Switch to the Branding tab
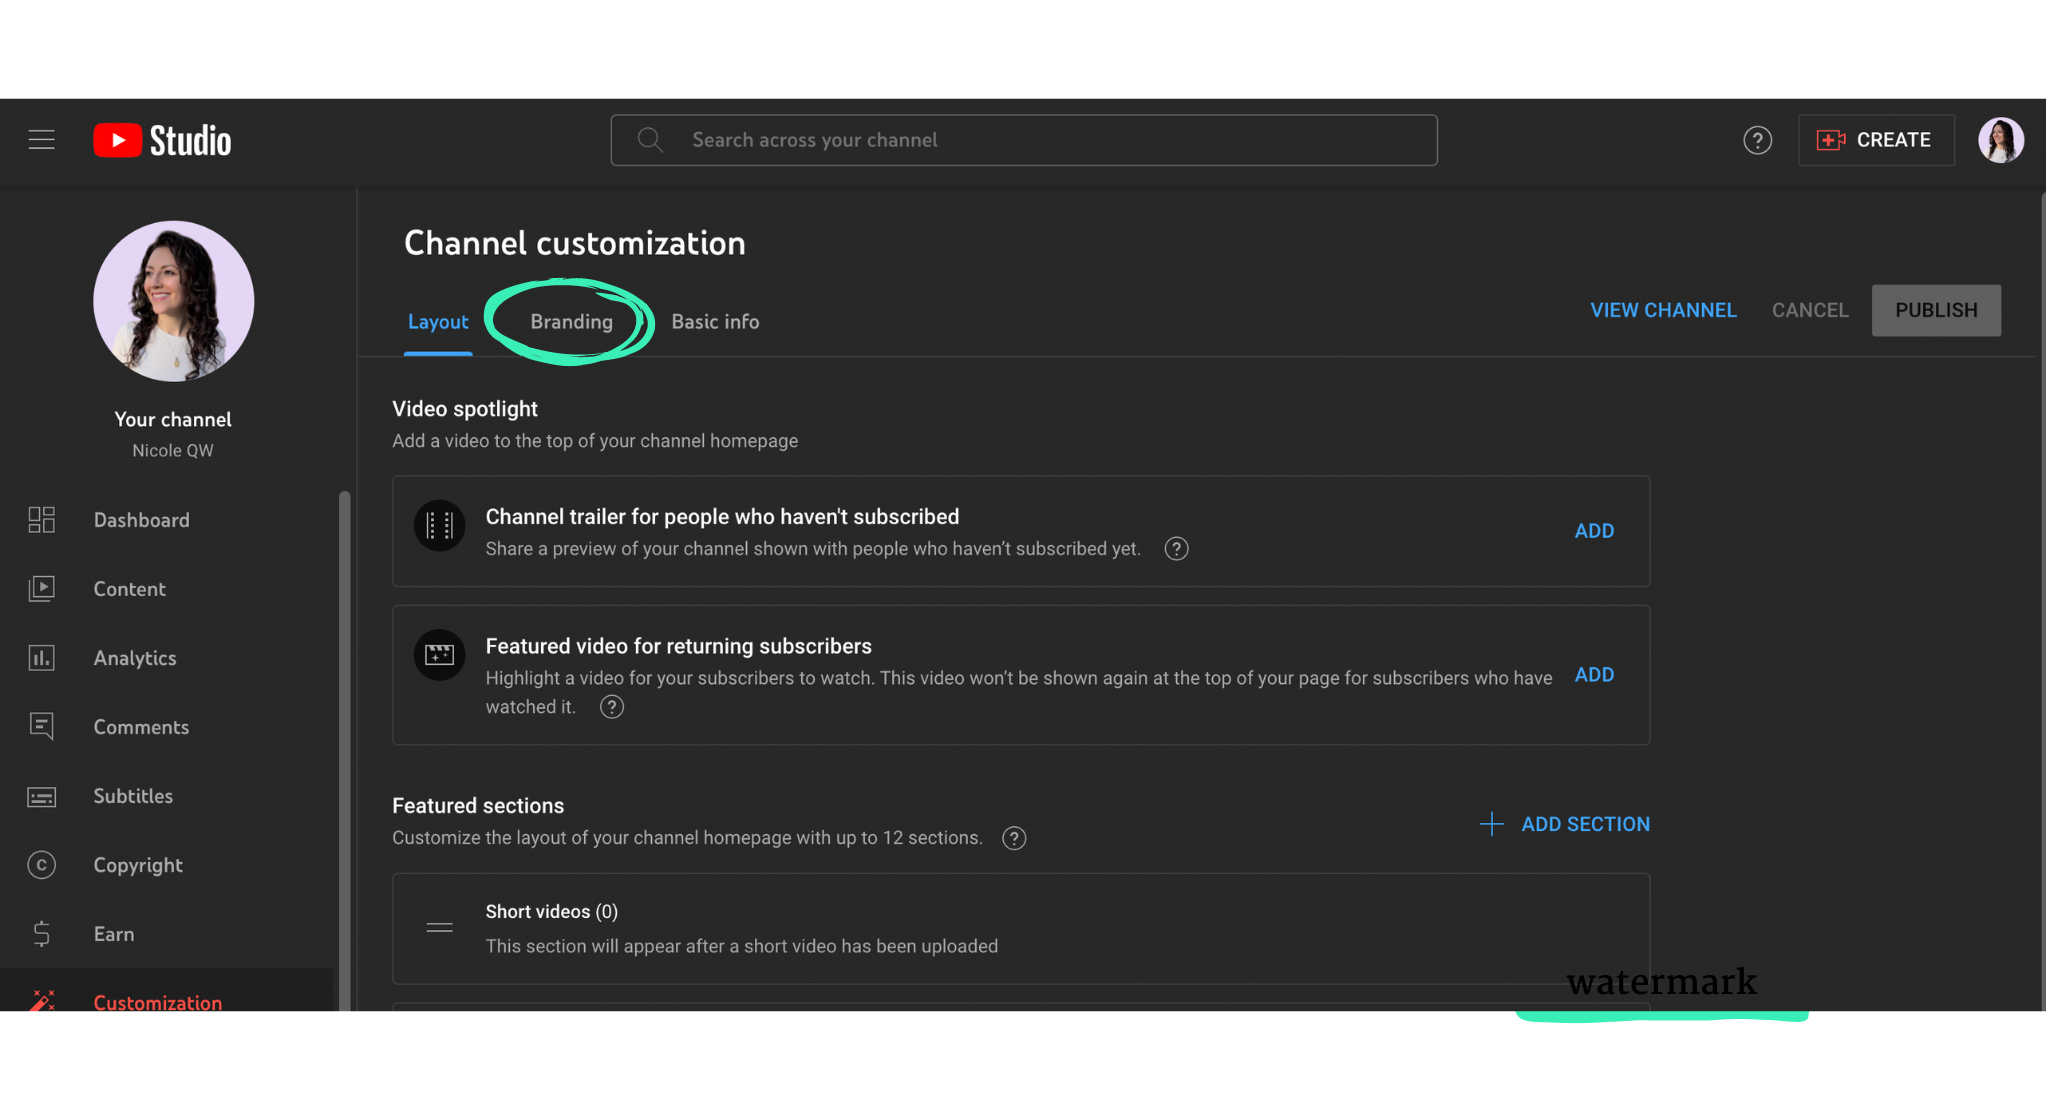 [x=571, y=321]
